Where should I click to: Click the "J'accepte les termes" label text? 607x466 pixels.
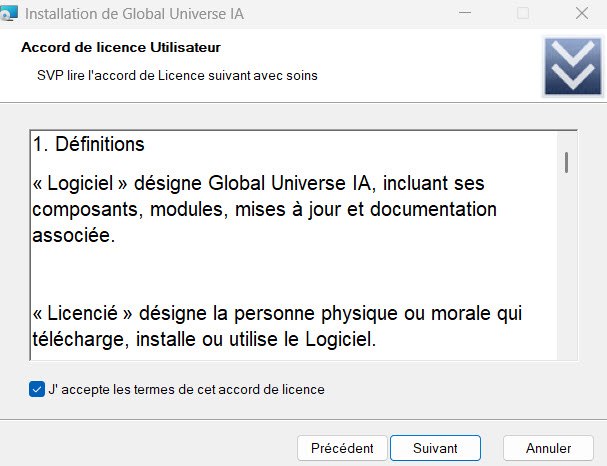(186, 389)
